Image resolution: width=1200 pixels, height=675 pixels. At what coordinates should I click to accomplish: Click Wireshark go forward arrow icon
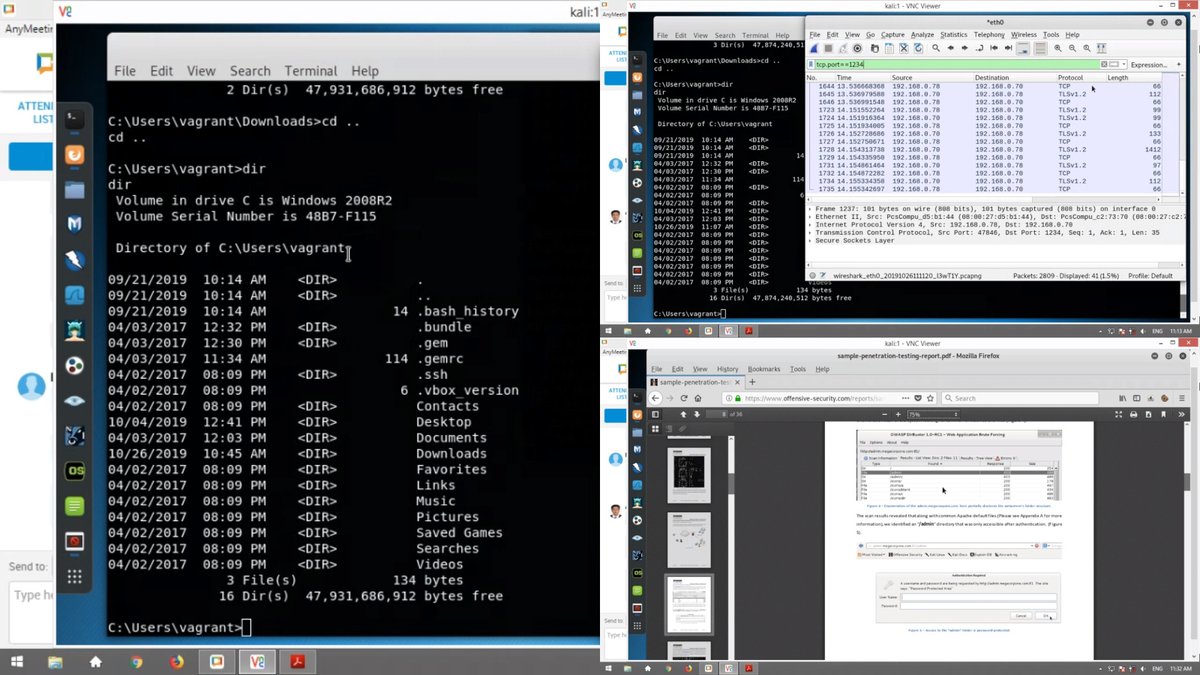click(x=965, y=48)
